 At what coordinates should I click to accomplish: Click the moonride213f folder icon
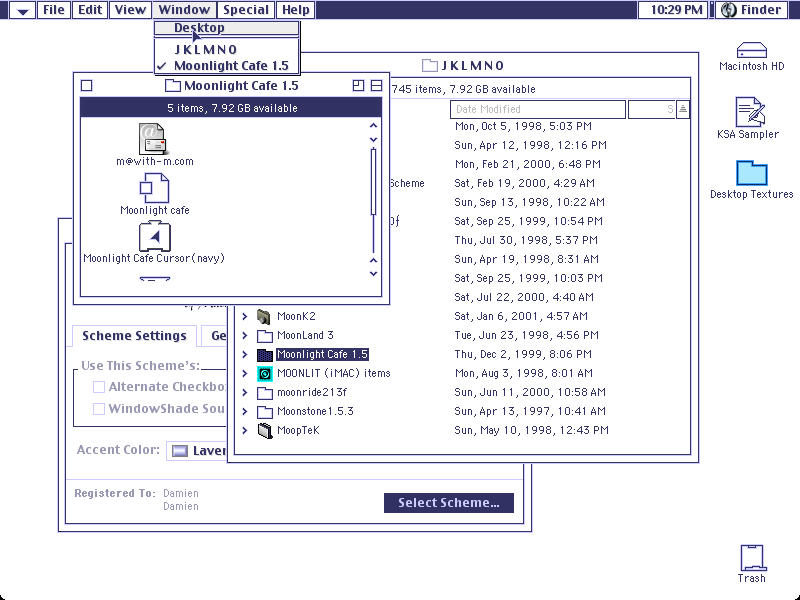pyautogui.click(x=264, y=392)
